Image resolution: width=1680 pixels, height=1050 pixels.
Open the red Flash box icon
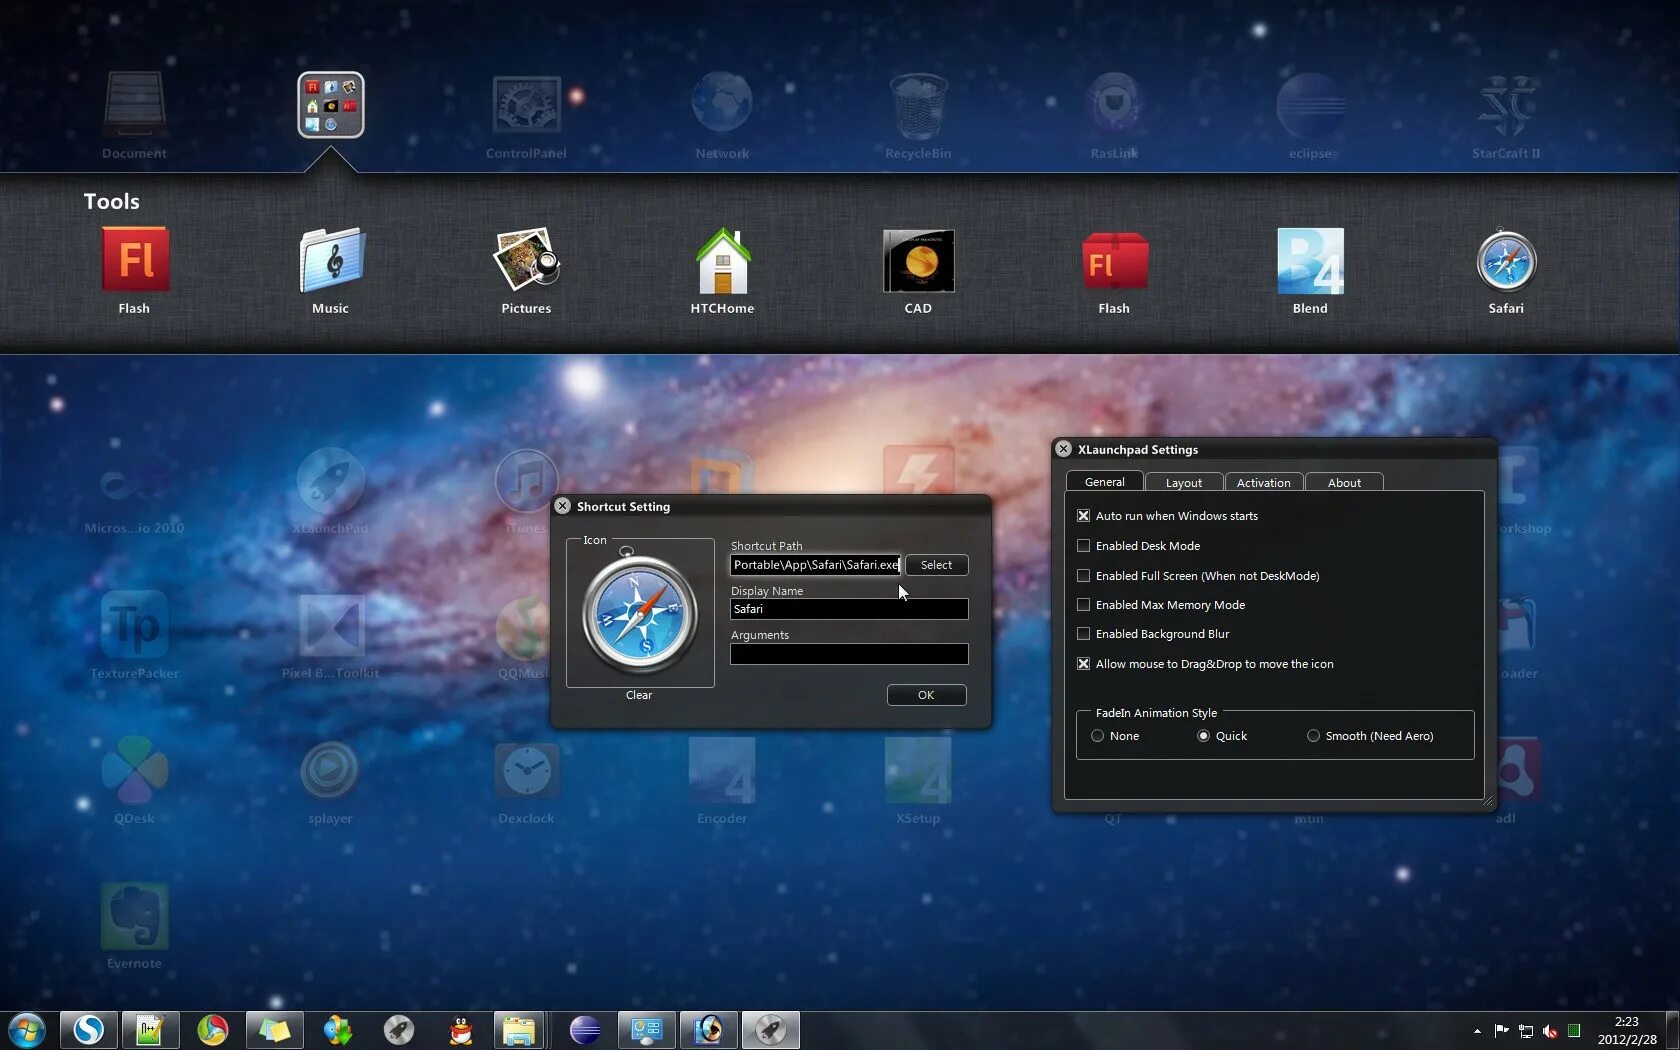tap(1114, 262)
